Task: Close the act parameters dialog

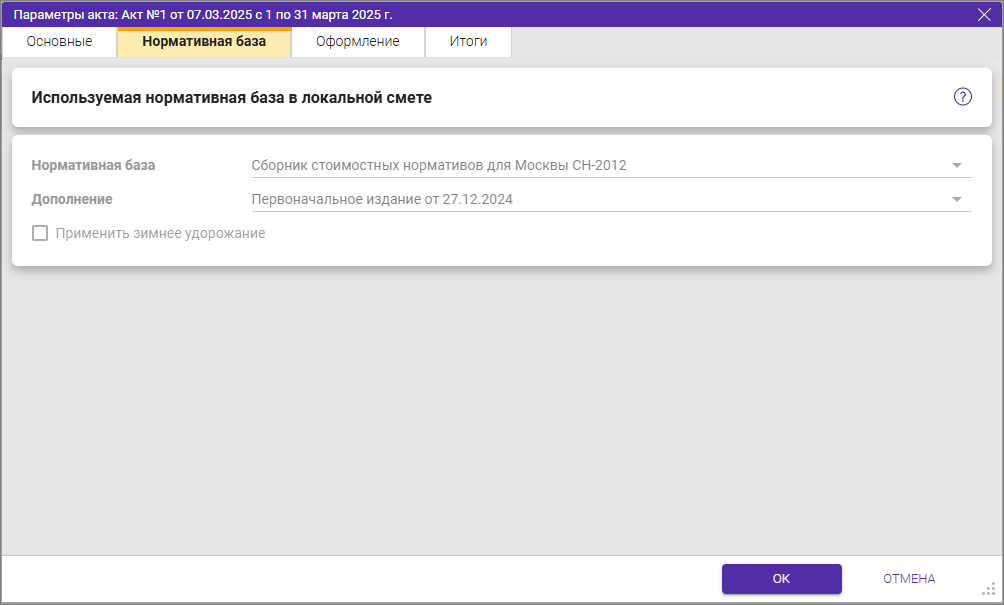Action: tap(983, 14)
